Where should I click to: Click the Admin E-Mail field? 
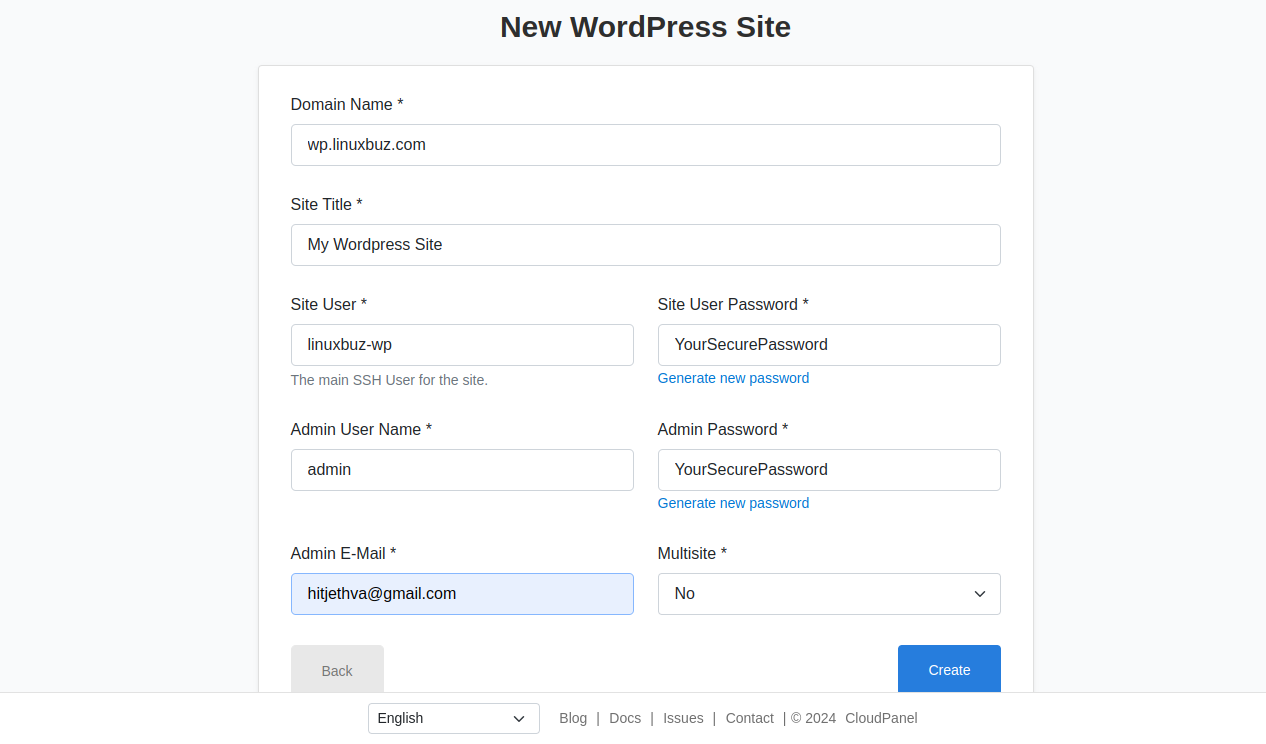point(462,594)
